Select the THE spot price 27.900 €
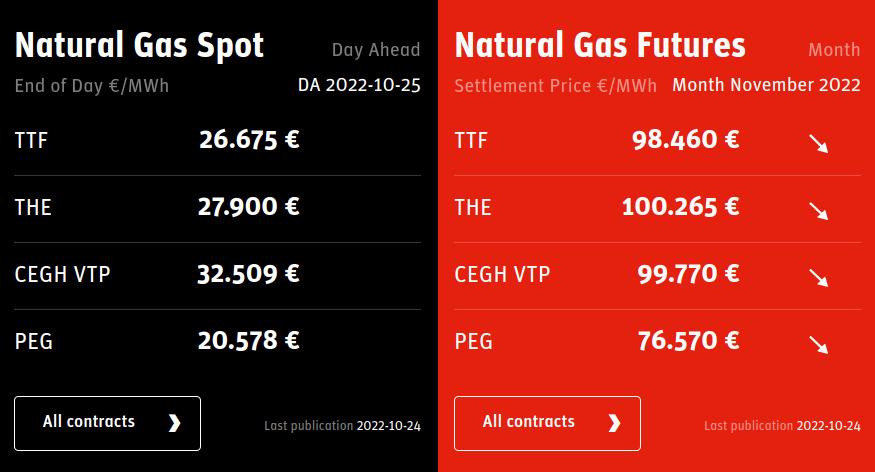Screen dimensions: 875x472 click(249, 207)
